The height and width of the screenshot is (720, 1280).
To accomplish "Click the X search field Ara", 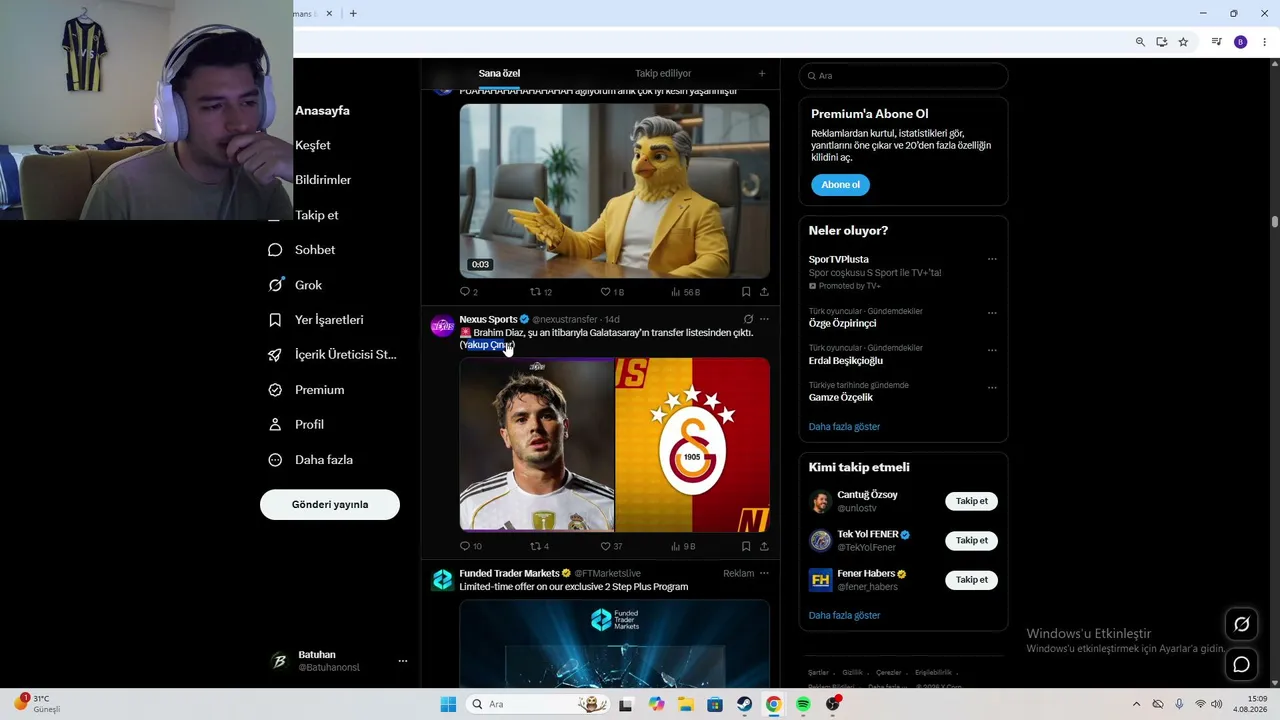I will [904, 76].
